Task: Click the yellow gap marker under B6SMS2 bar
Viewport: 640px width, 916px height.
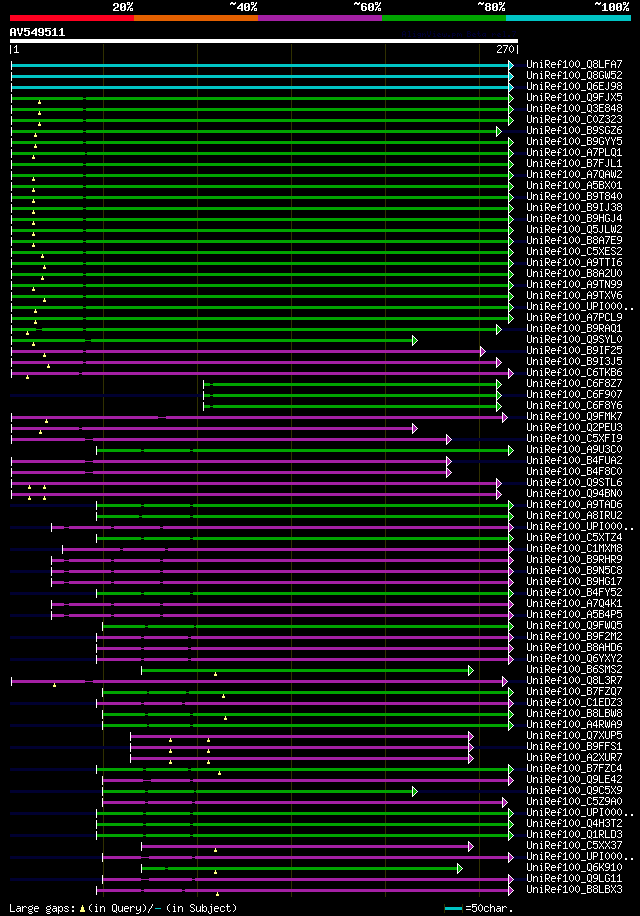Action: 215,674
